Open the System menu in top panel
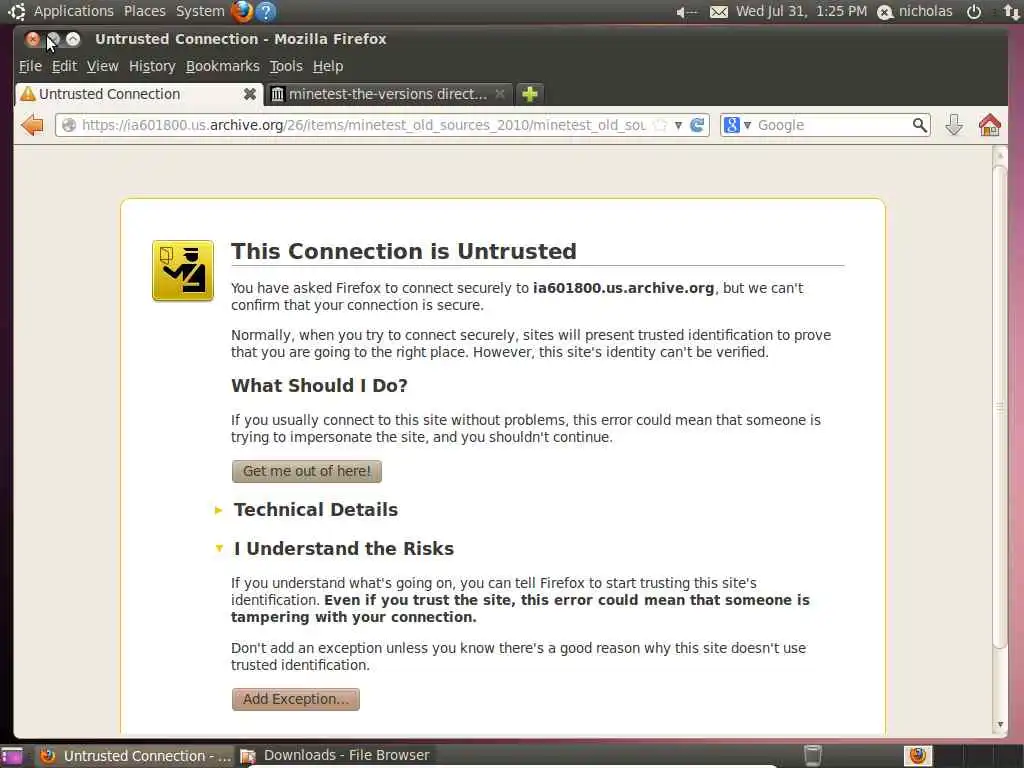1024x768 pixels. [200, 11]
